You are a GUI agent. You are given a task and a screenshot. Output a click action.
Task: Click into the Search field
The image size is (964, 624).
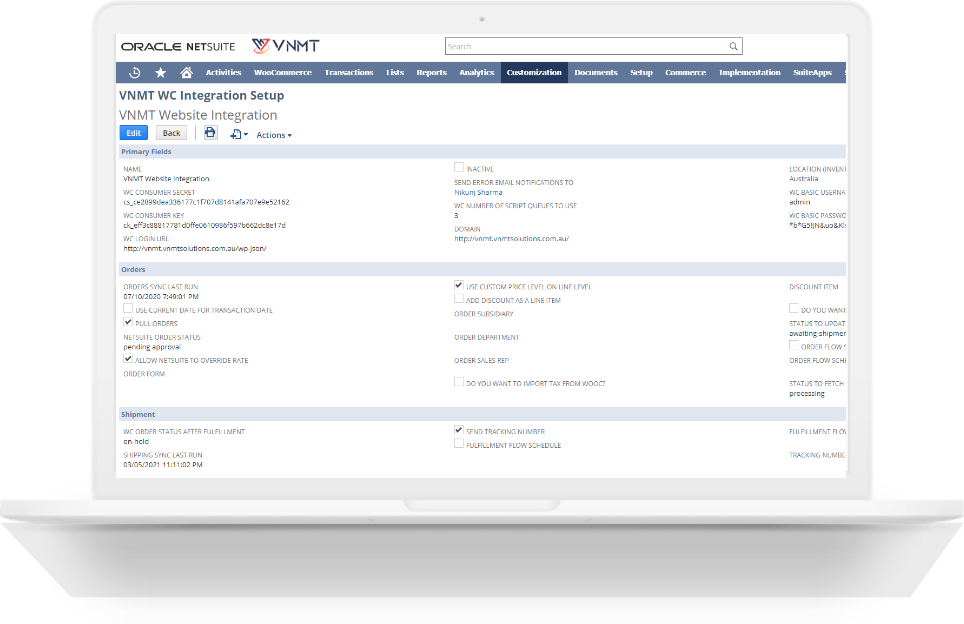click(x=585, y=46)
